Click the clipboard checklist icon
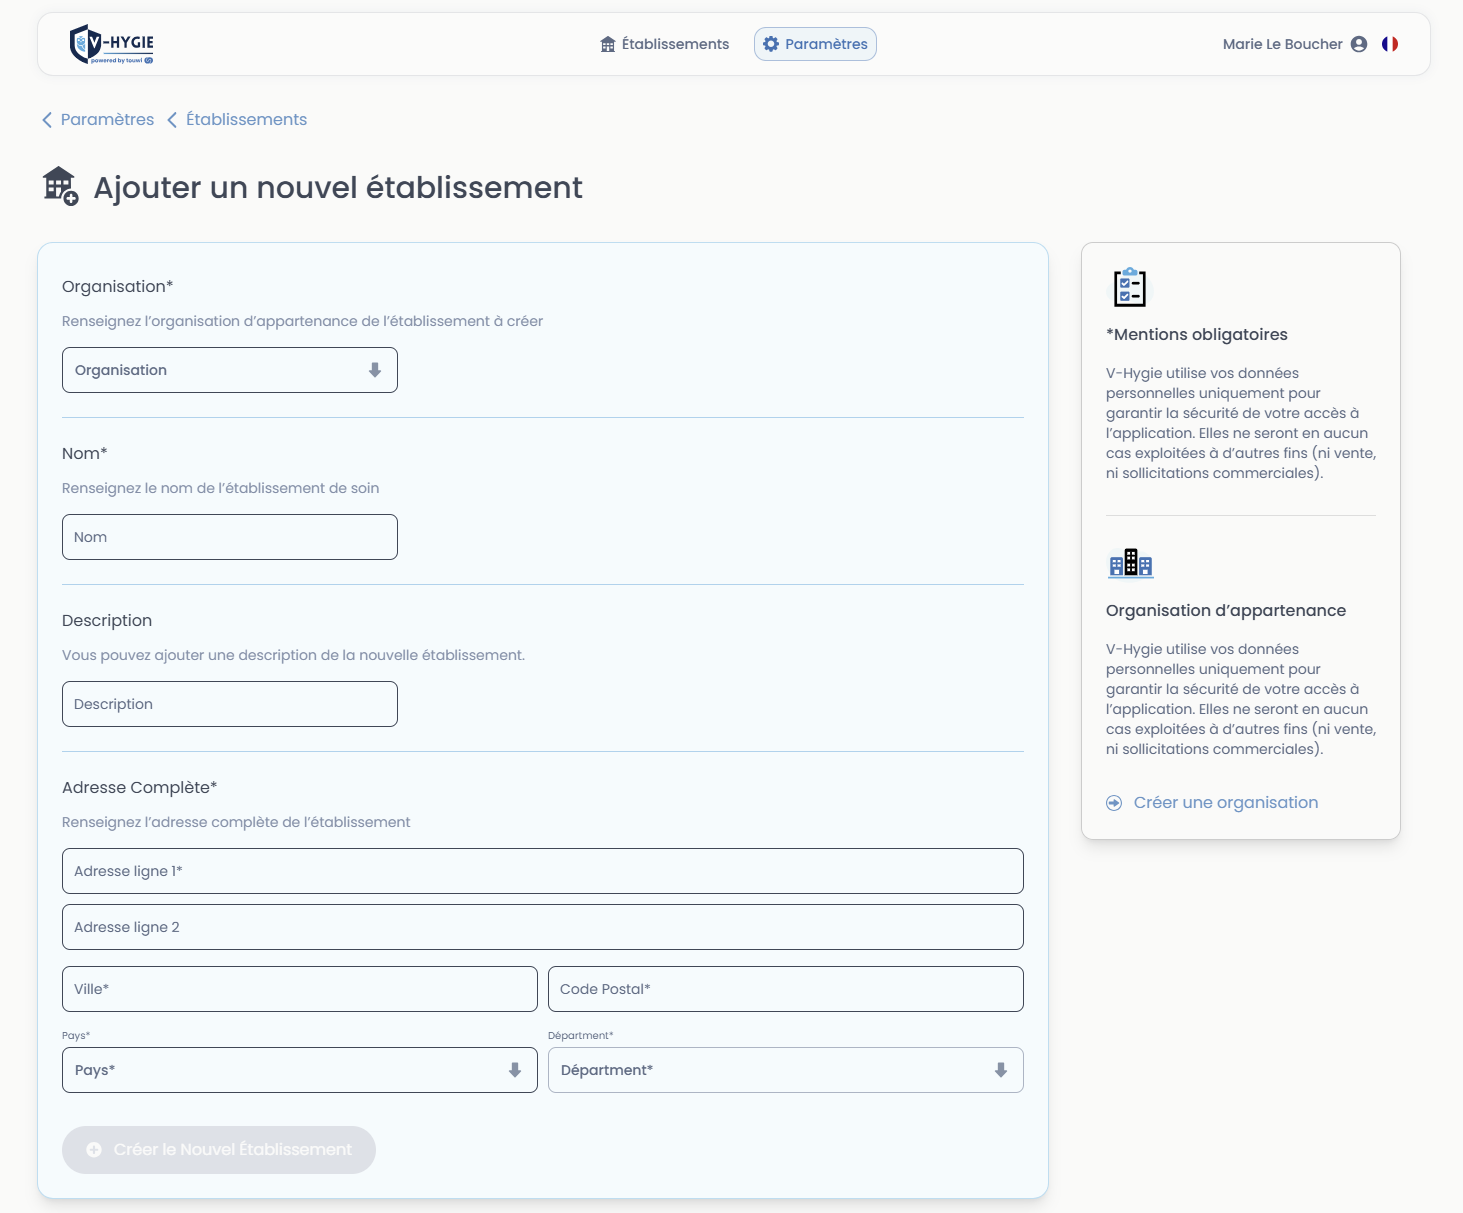1463x1213 pixels. [1130, 287]
